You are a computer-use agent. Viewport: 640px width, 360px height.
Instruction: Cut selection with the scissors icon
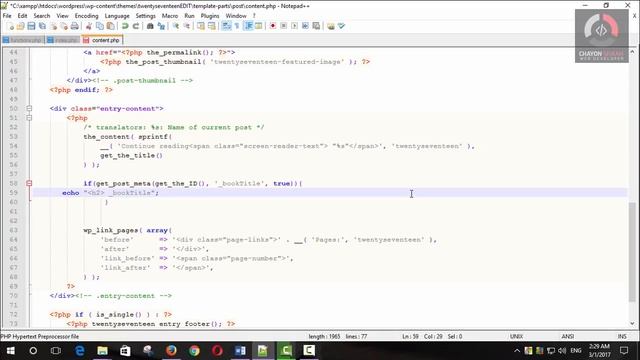(89, 26)
